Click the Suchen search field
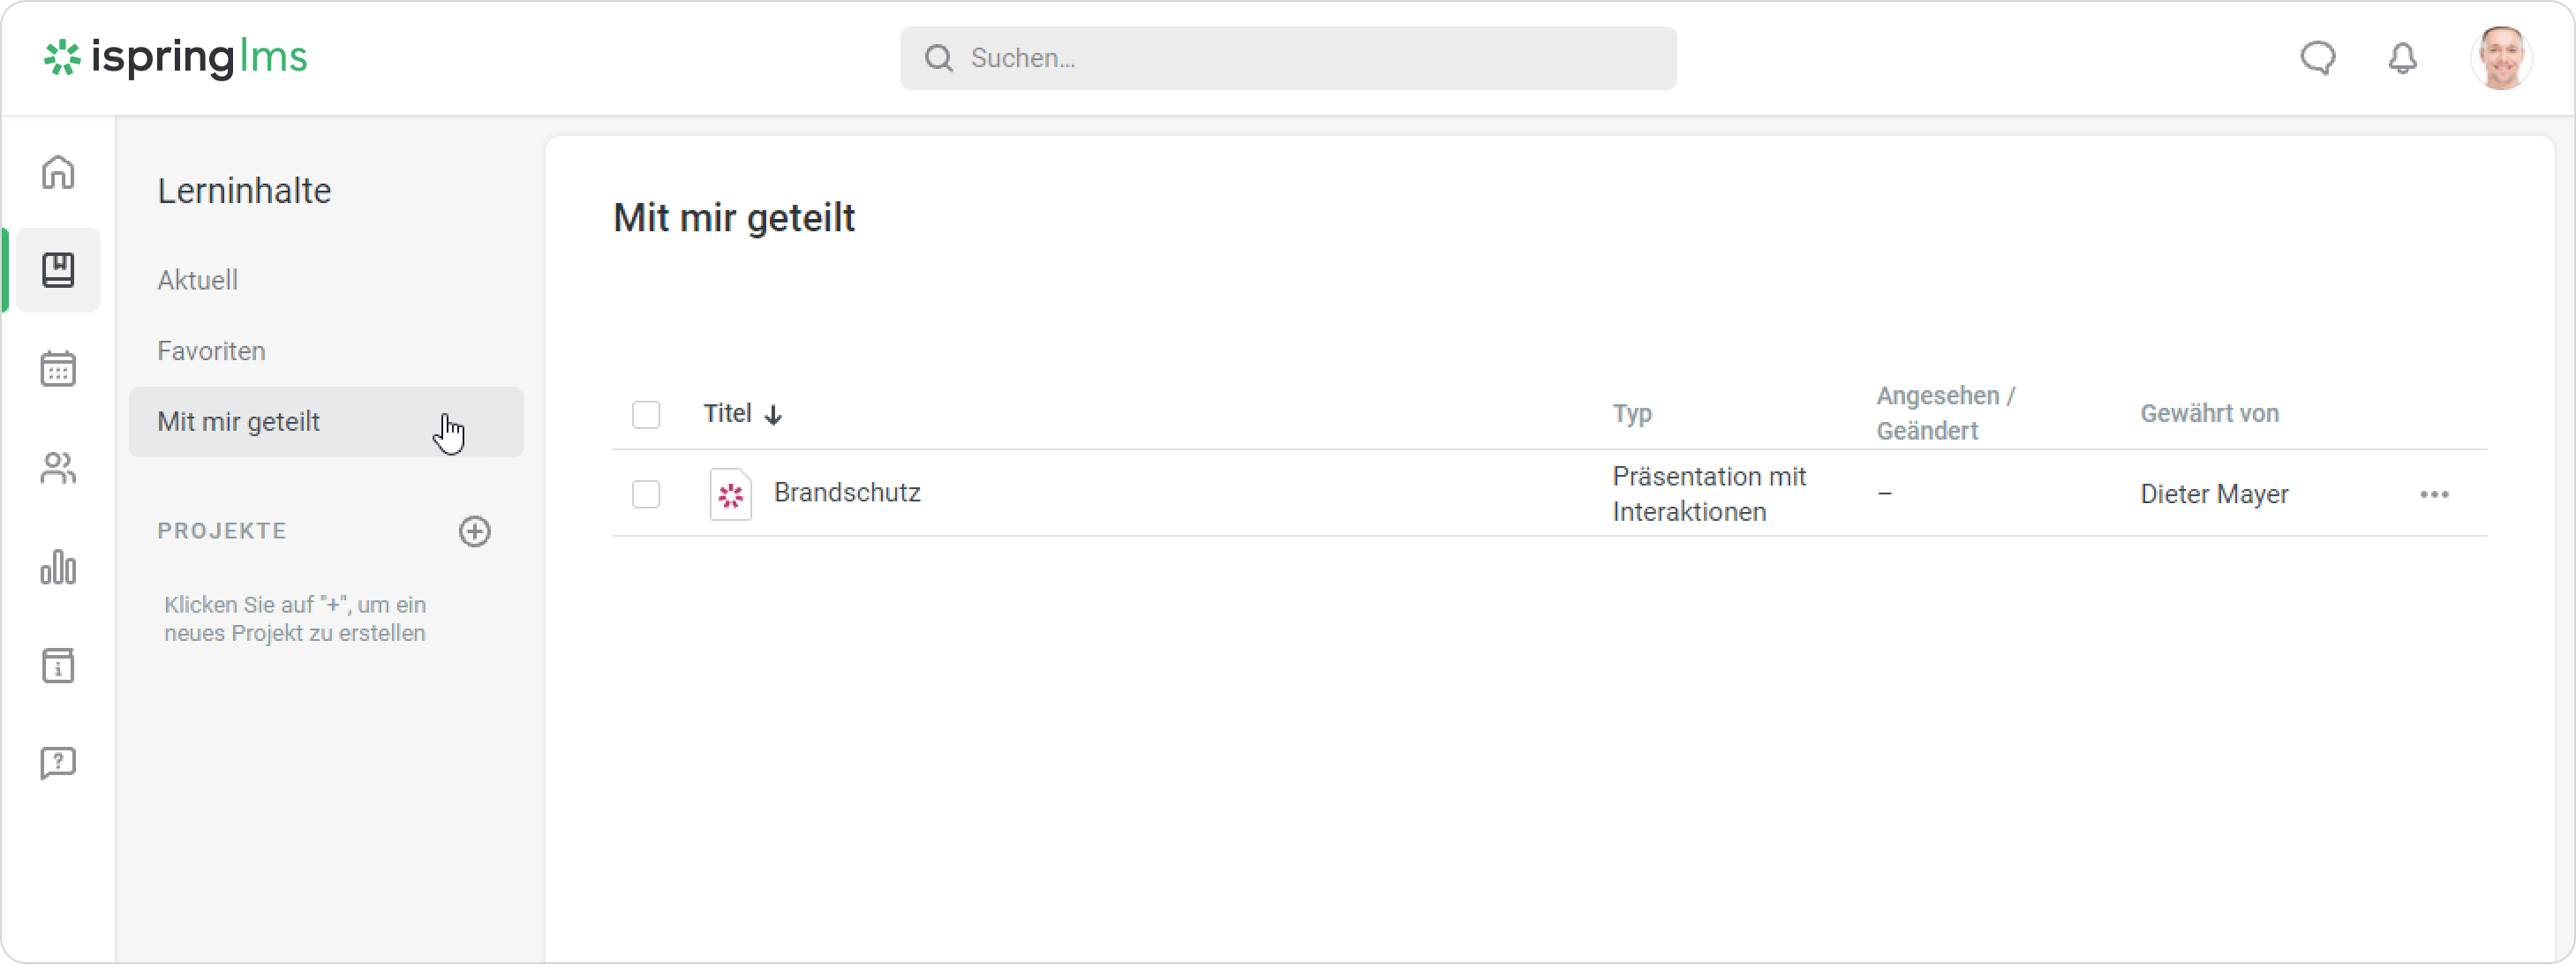The height and width of the screenshot is (964, 2576). tap(1288, 58)
